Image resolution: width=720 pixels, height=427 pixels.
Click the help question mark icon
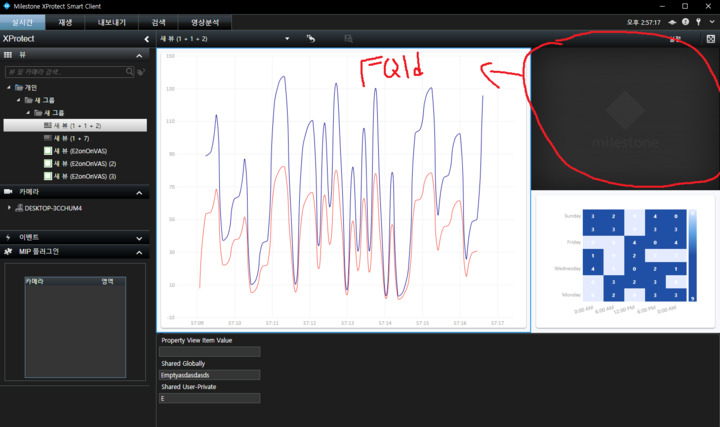coord(685,21)
